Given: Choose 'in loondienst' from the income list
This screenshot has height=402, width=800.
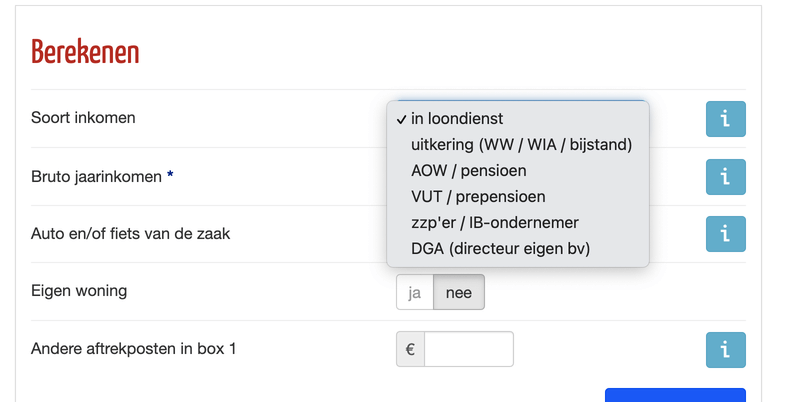Looking at the screenshot, I should [x=457, y=119].
